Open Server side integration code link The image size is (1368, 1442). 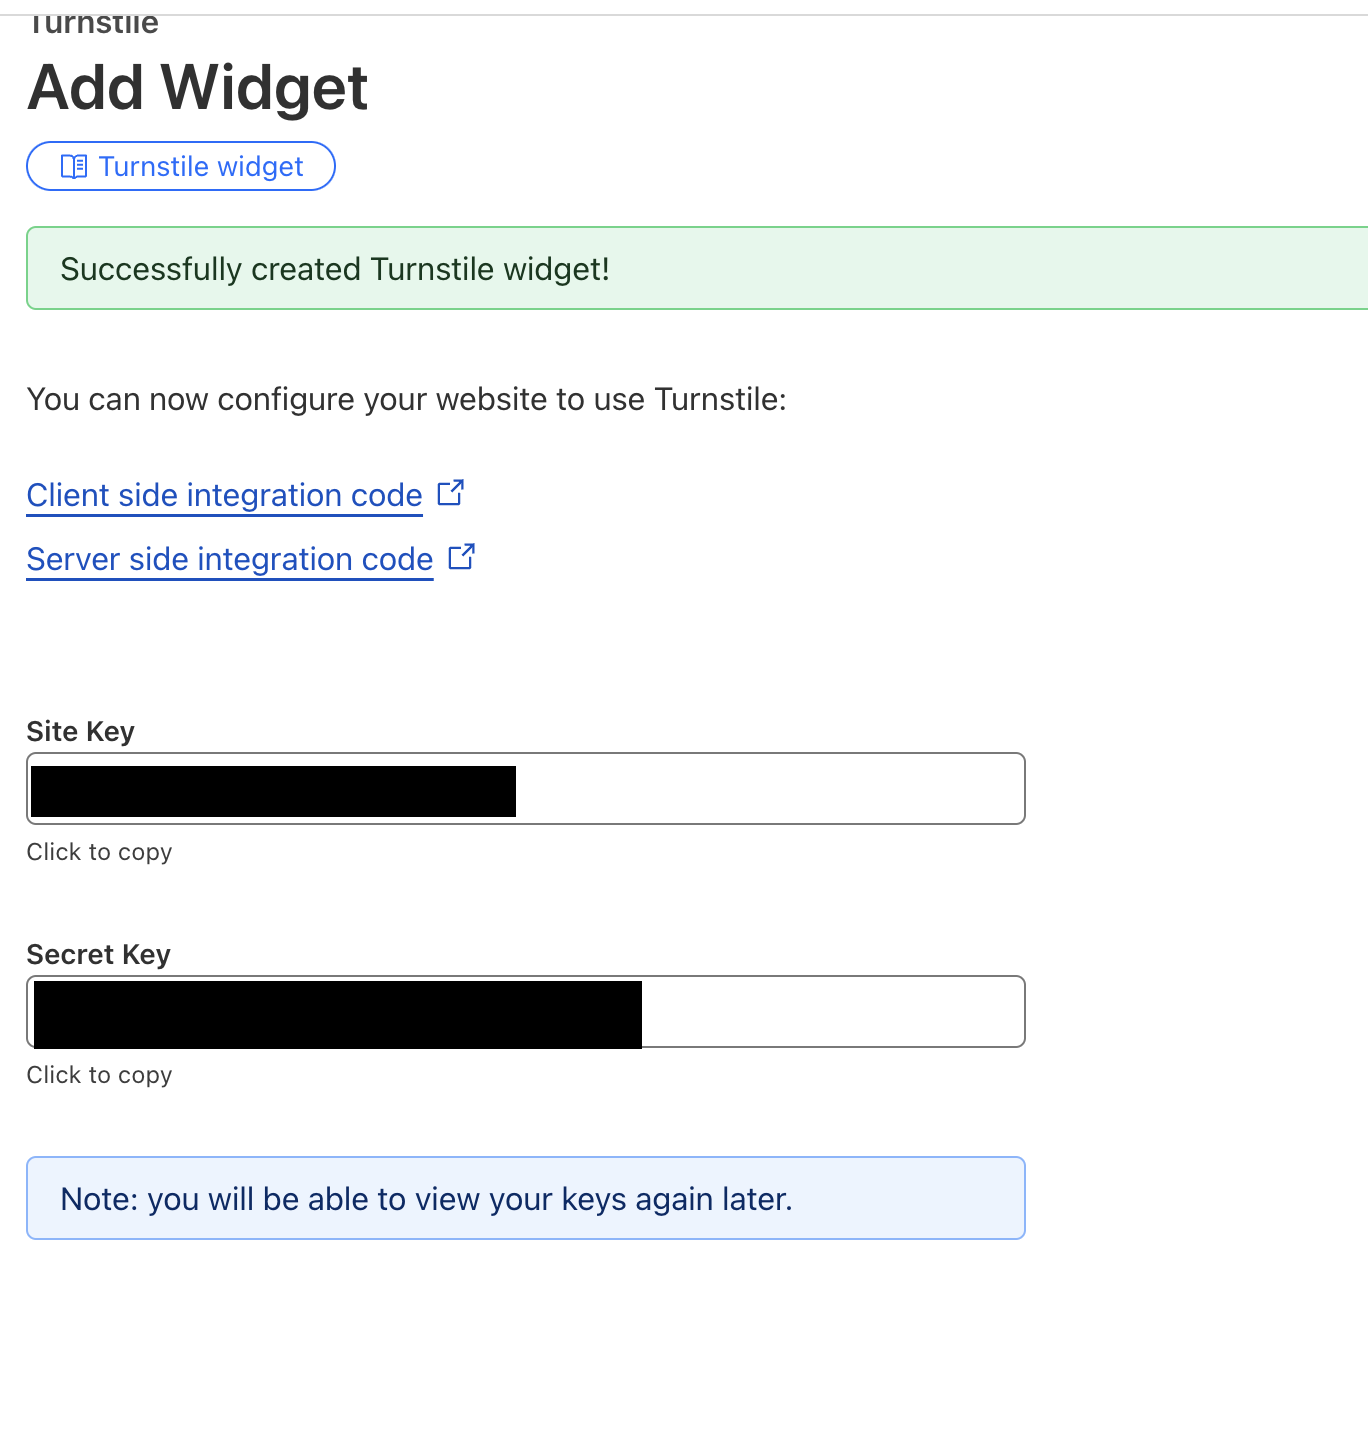[230, 559]
